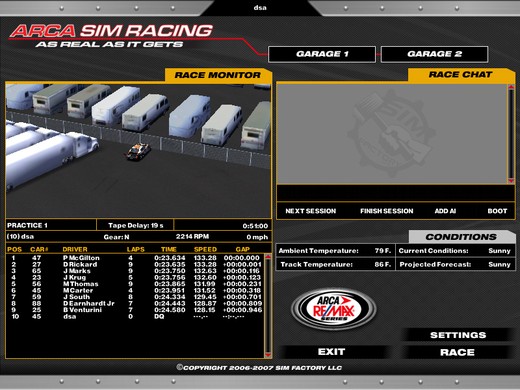Click the race chat up scroll arrow
Image resolution: width=520 pixels, height=390 pixels.
511,87
